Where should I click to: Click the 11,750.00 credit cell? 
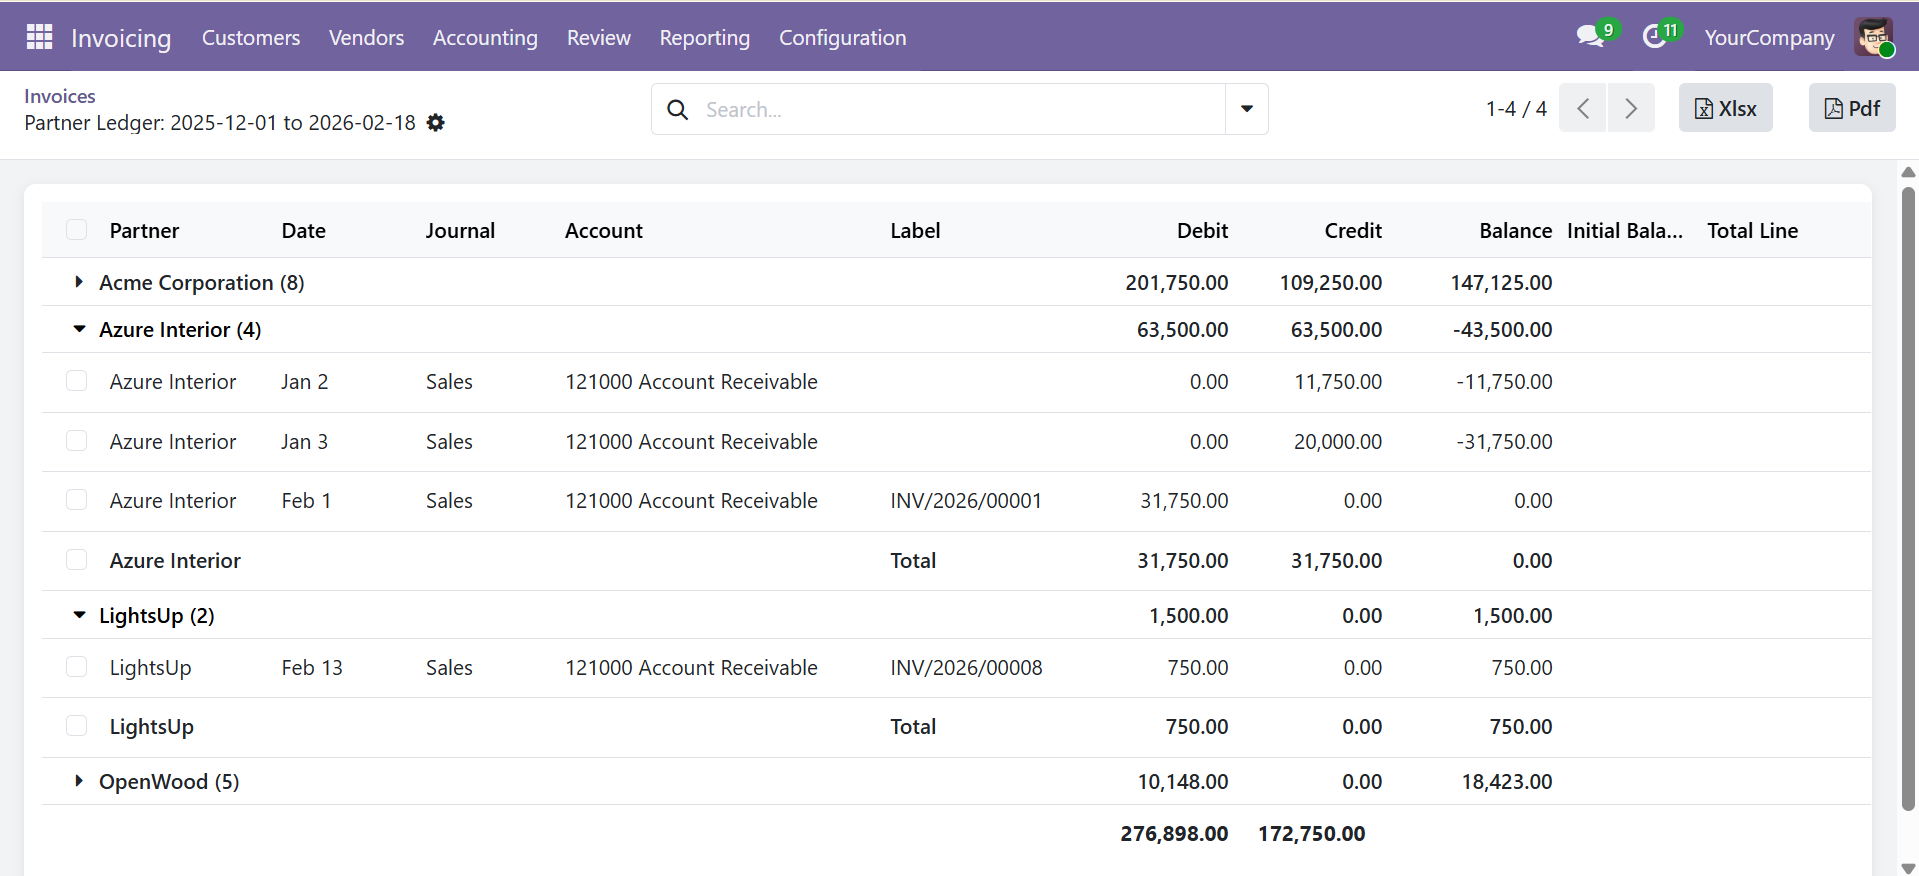pyautogui.click(x=1338, y=381)
